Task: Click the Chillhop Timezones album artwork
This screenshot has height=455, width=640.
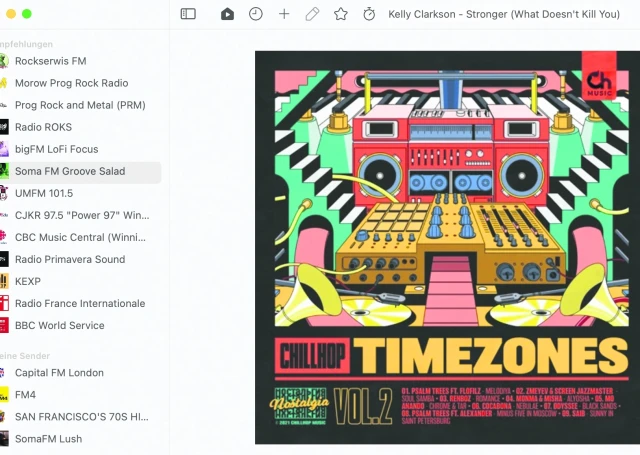Action: click(447, 248)
